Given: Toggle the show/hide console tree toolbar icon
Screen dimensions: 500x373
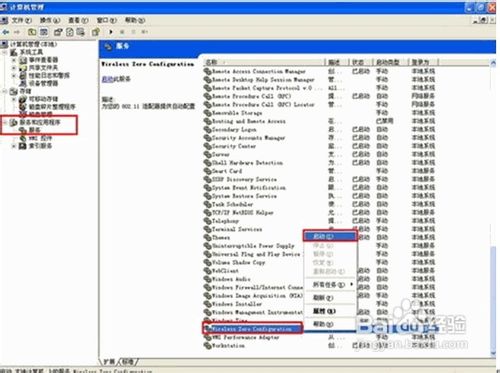Looking at the screenshot, I should 44,32.
